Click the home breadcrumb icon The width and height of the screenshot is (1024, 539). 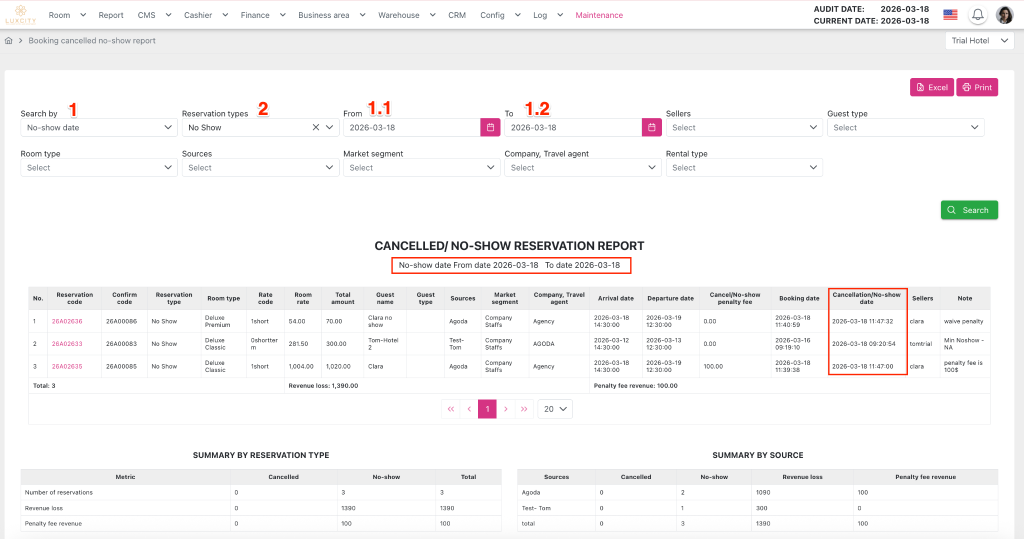pyautogui.click(x=9, y=41)
